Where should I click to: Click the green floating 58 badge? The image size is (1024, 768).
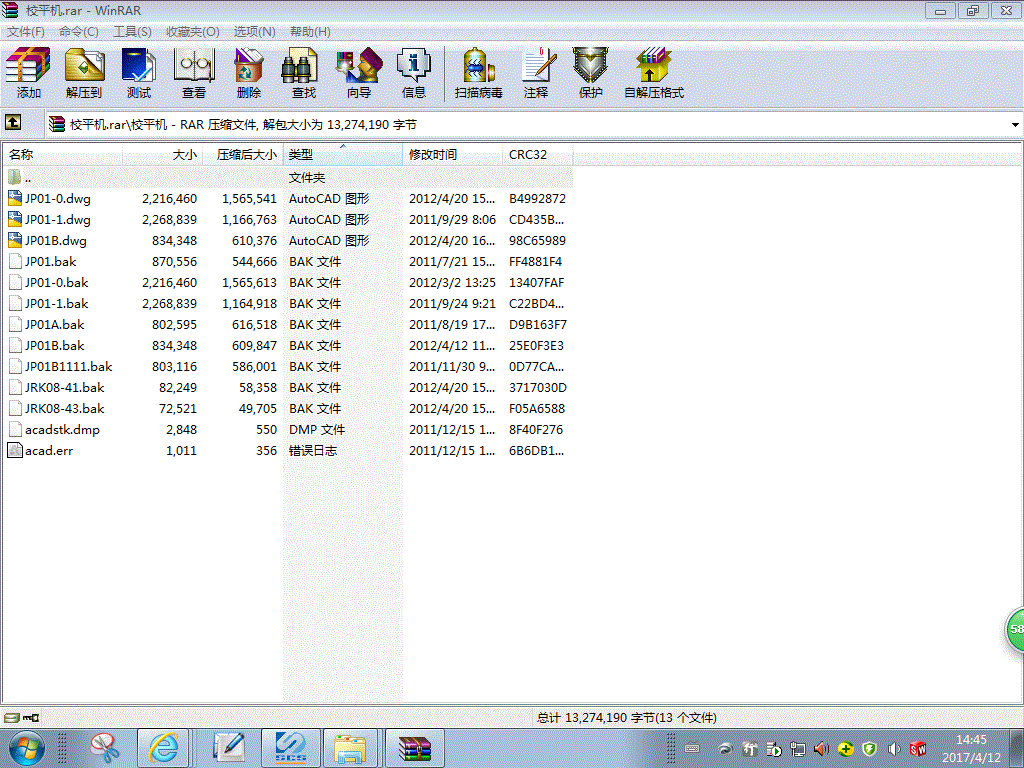click(1015, 629)
